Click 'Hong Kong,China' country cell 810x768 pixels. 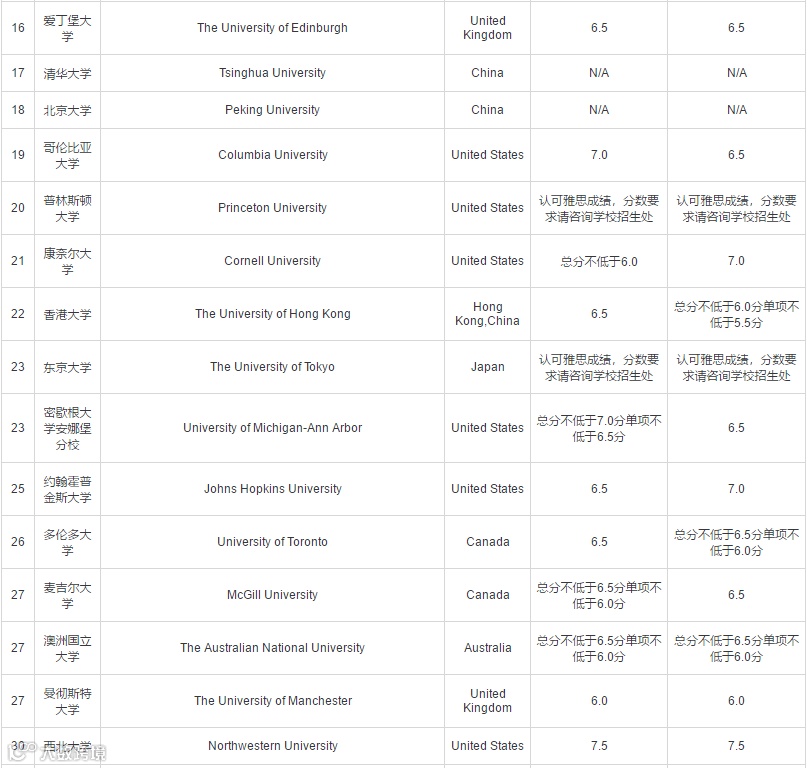pos(488,314)
